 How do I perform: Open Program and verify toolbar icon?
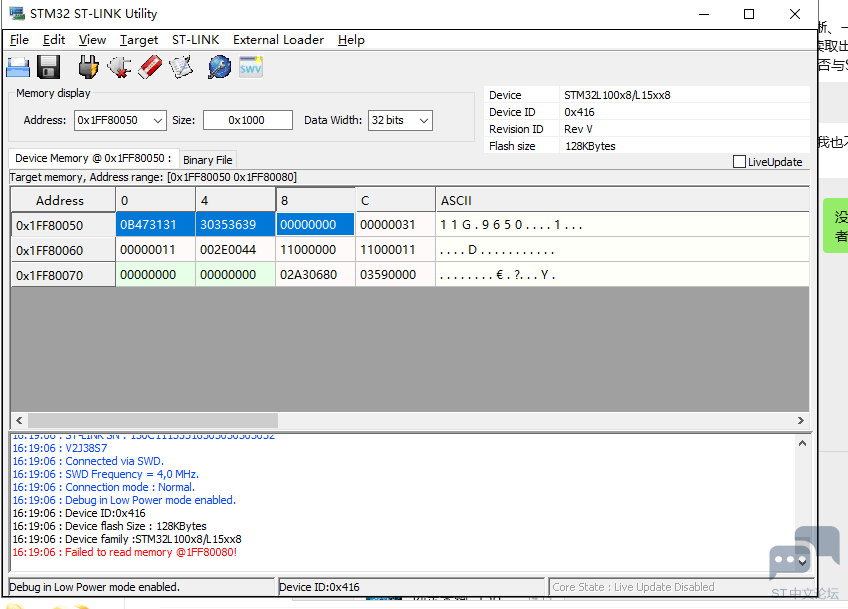pyautogui.click(x=181, y=68)
